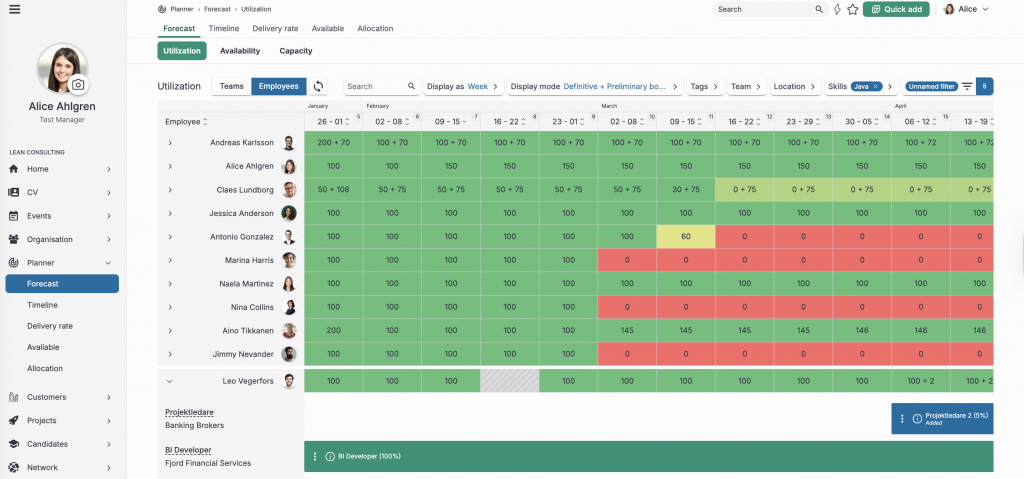Image resolution: width=1024 pixels, height=479 pixels.
Task: Switch the view to Teams
Action: tap(231, 87)
